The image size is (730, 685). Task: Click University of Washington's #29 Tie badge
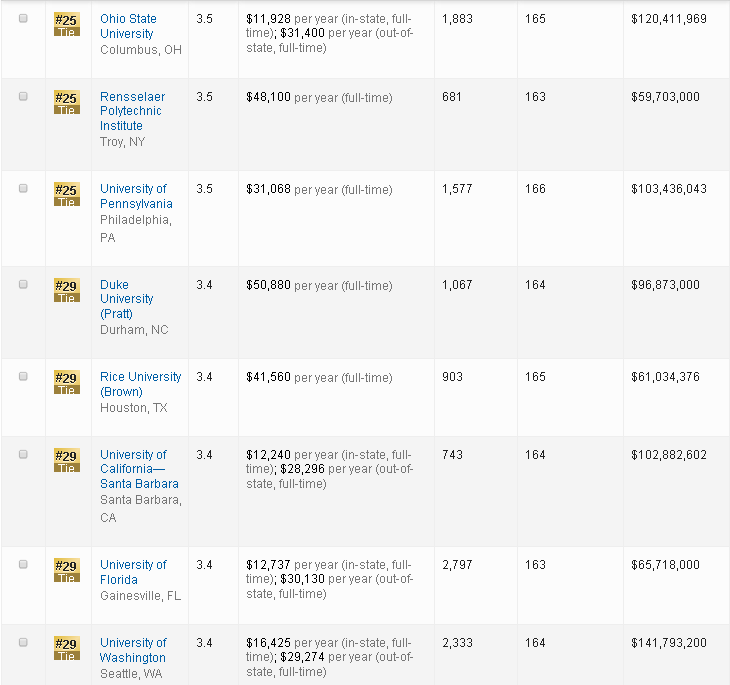pos(66,649)
